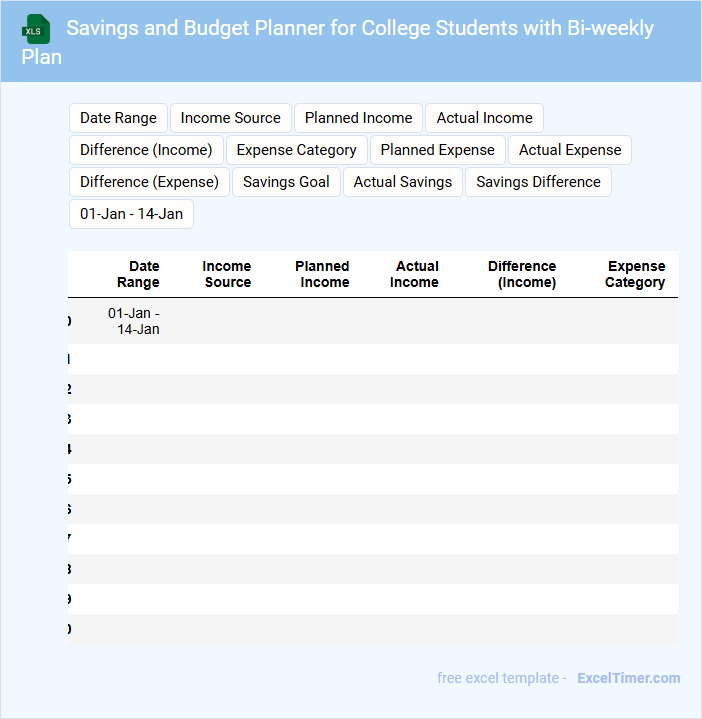Click the Expense Category column header
702x719 pixels.
(635, 274)
